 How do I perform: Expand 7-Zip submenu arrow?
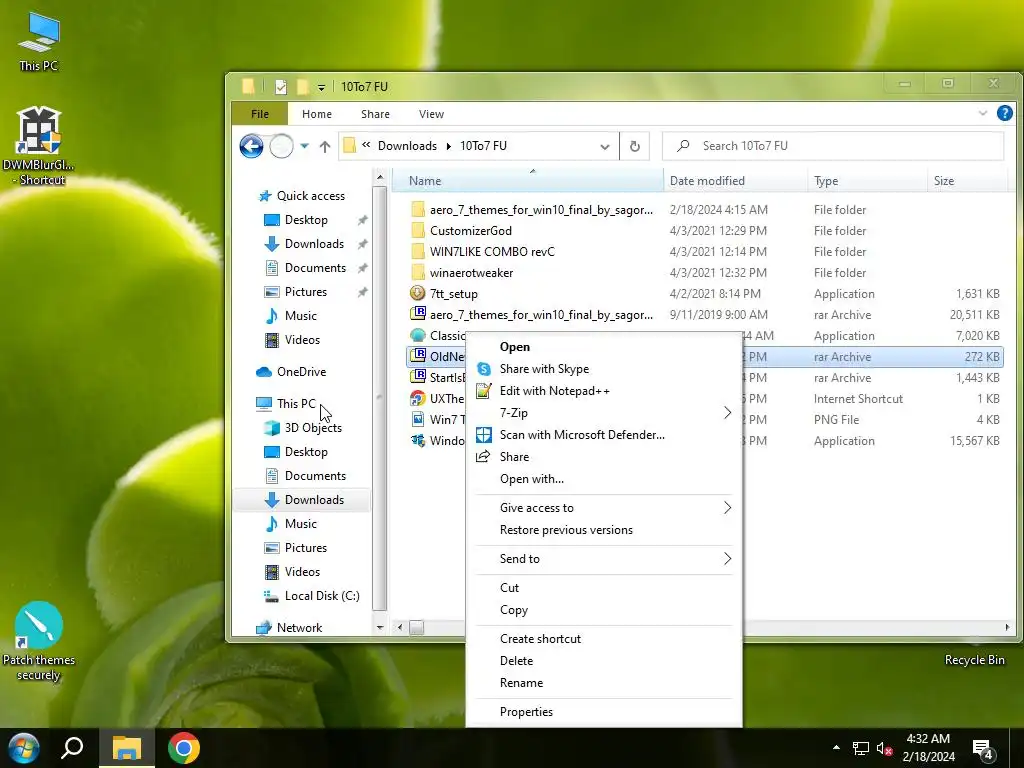(728, 413)
